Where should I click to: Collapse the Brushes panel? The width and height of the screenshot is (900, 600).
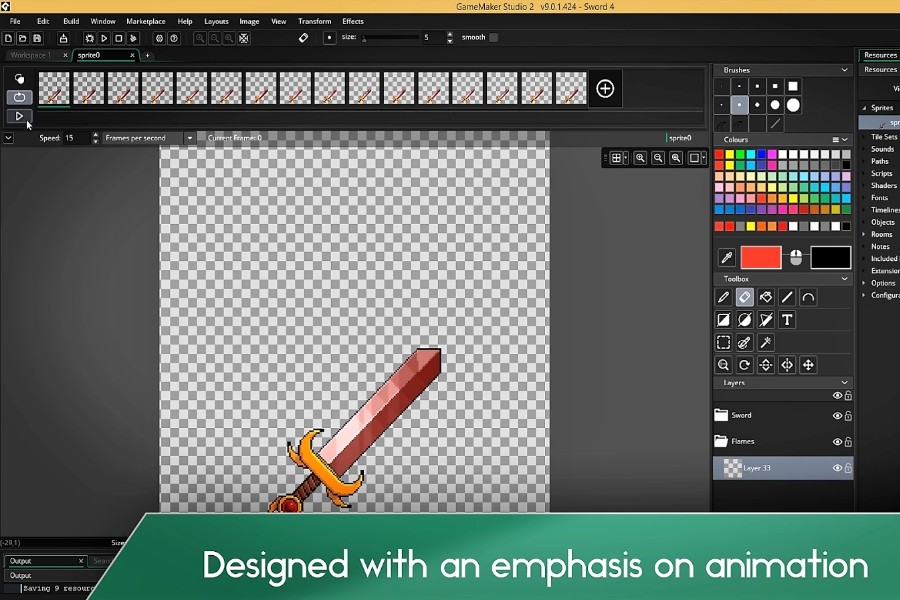pyautogui.click(x=845, y=70)
